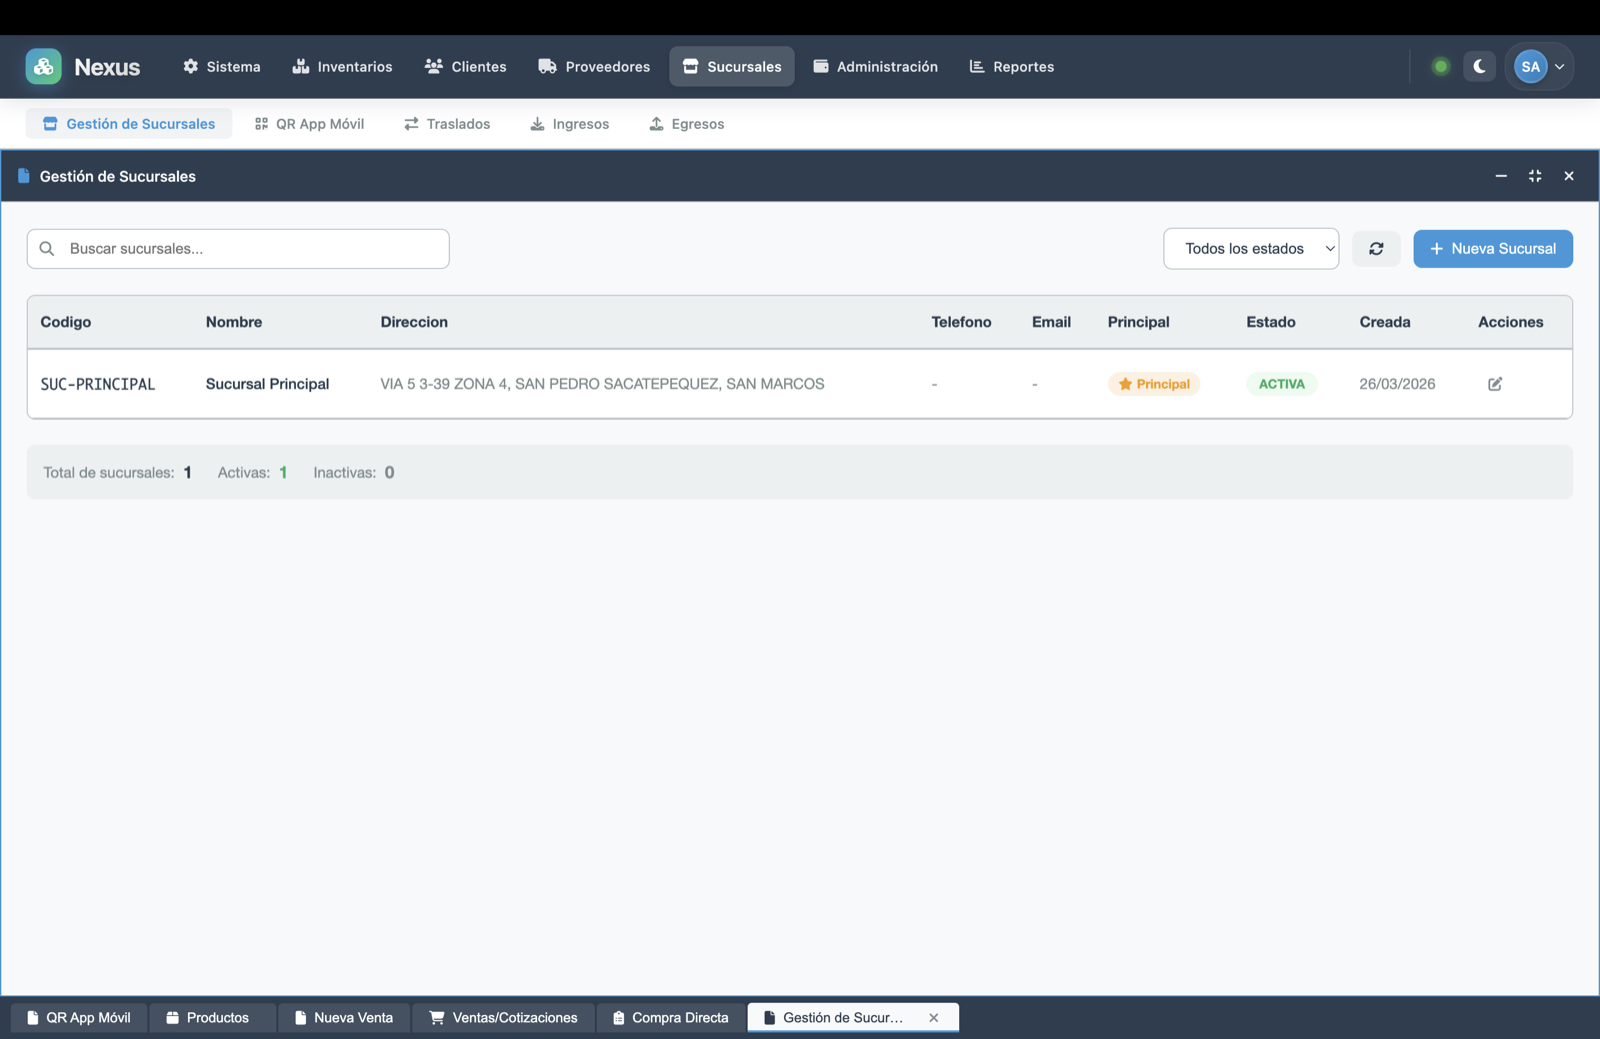This screenshot has width=1600, height=1039.
Task: Click the Principal star badge
Action: 1153,383
